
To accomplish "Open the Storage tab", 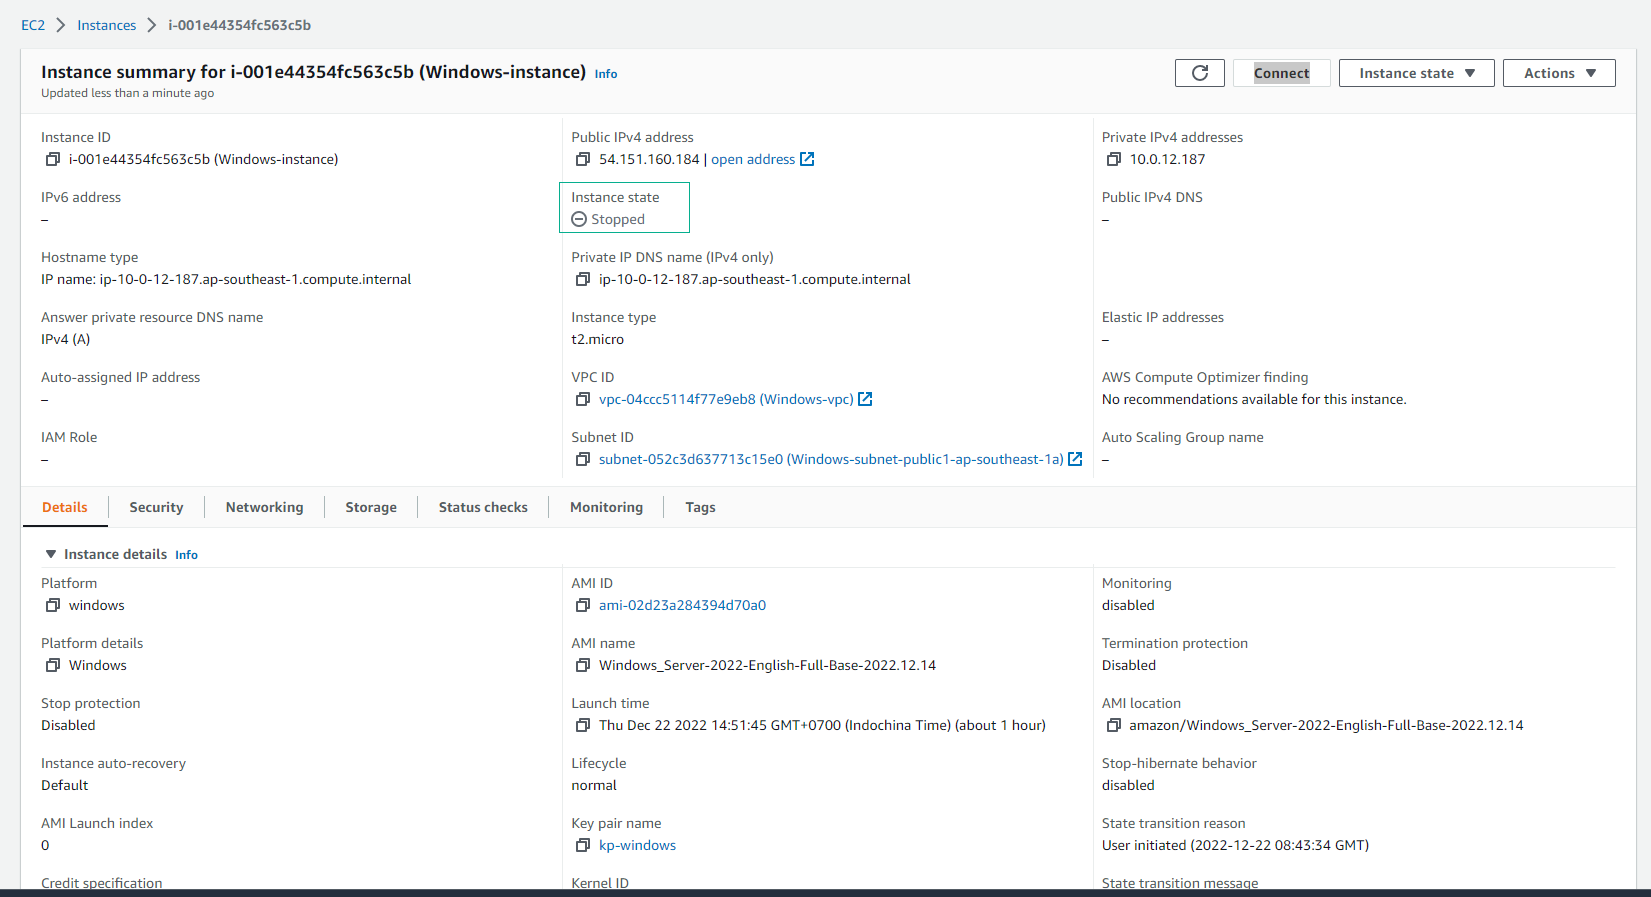I will 371,507.
